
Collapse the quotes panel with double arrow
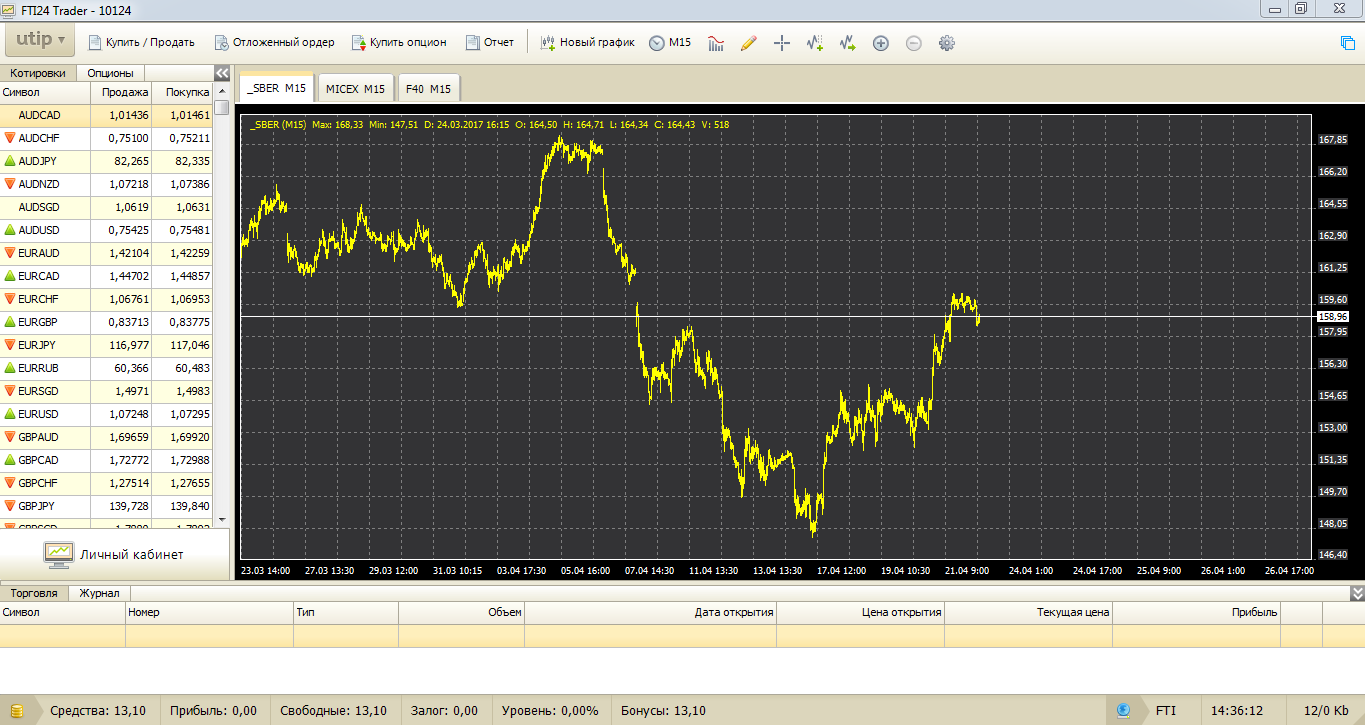[x=222, y=73]
